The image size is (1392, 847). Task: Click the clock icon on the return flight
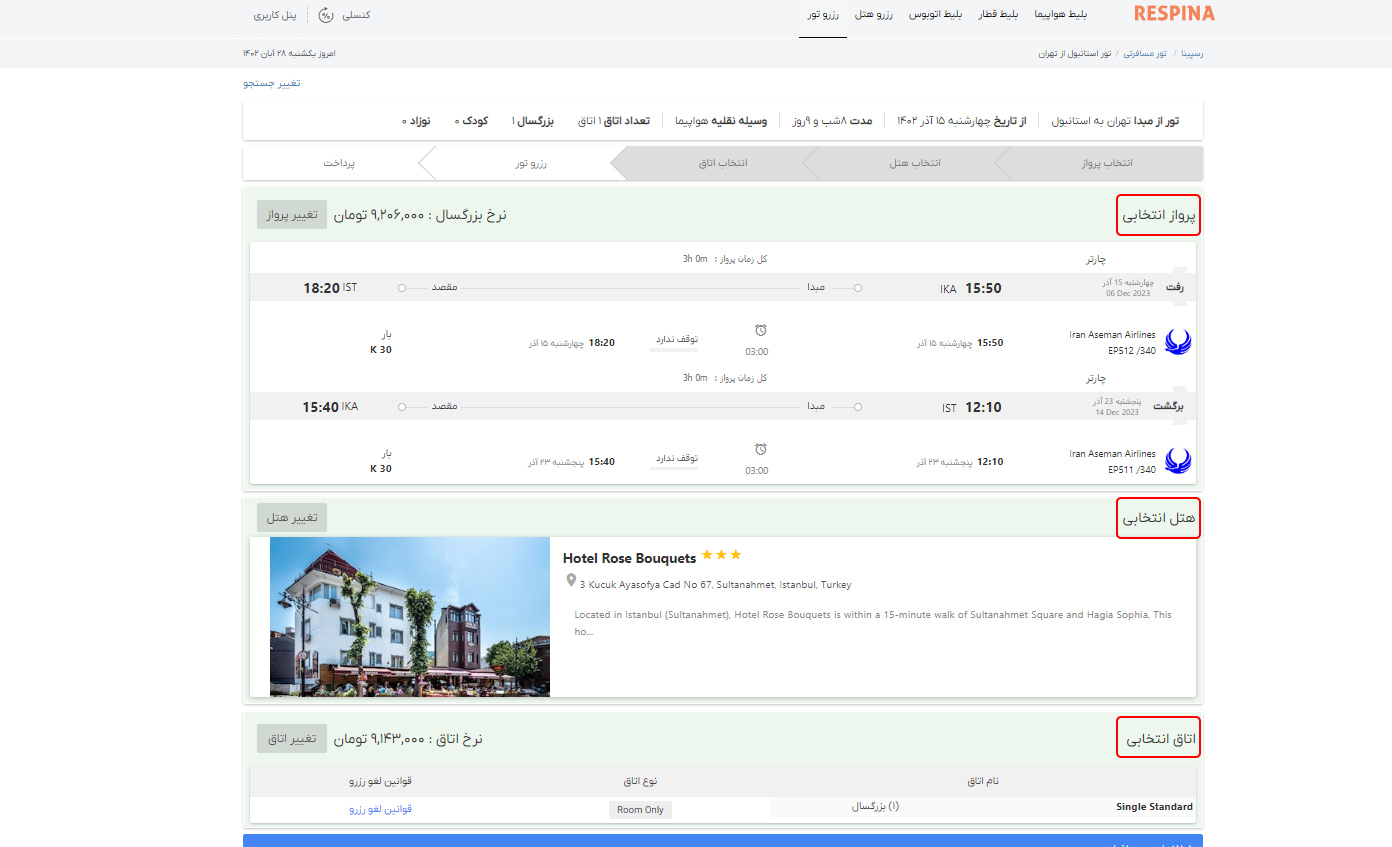(x=760, y=450)
